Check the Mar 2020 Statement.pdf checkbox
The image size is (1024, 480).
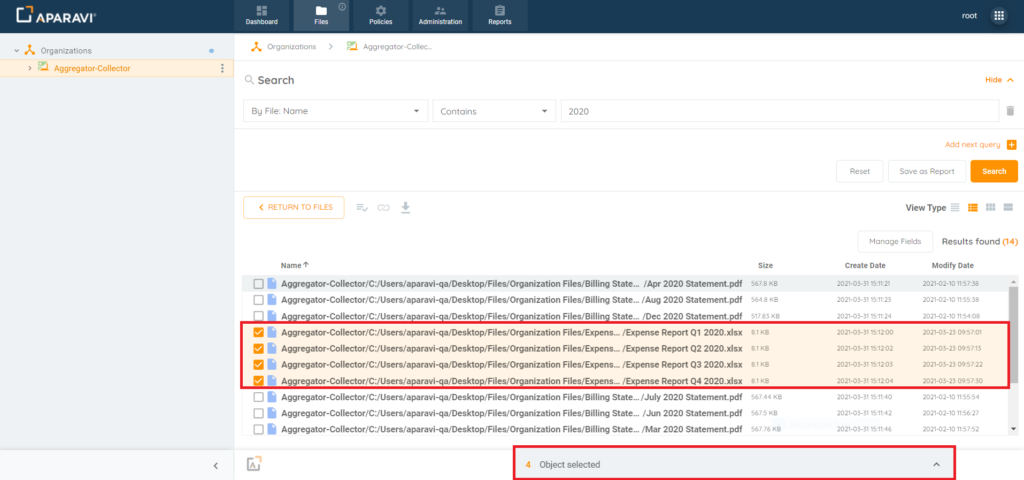coord(259,429)
